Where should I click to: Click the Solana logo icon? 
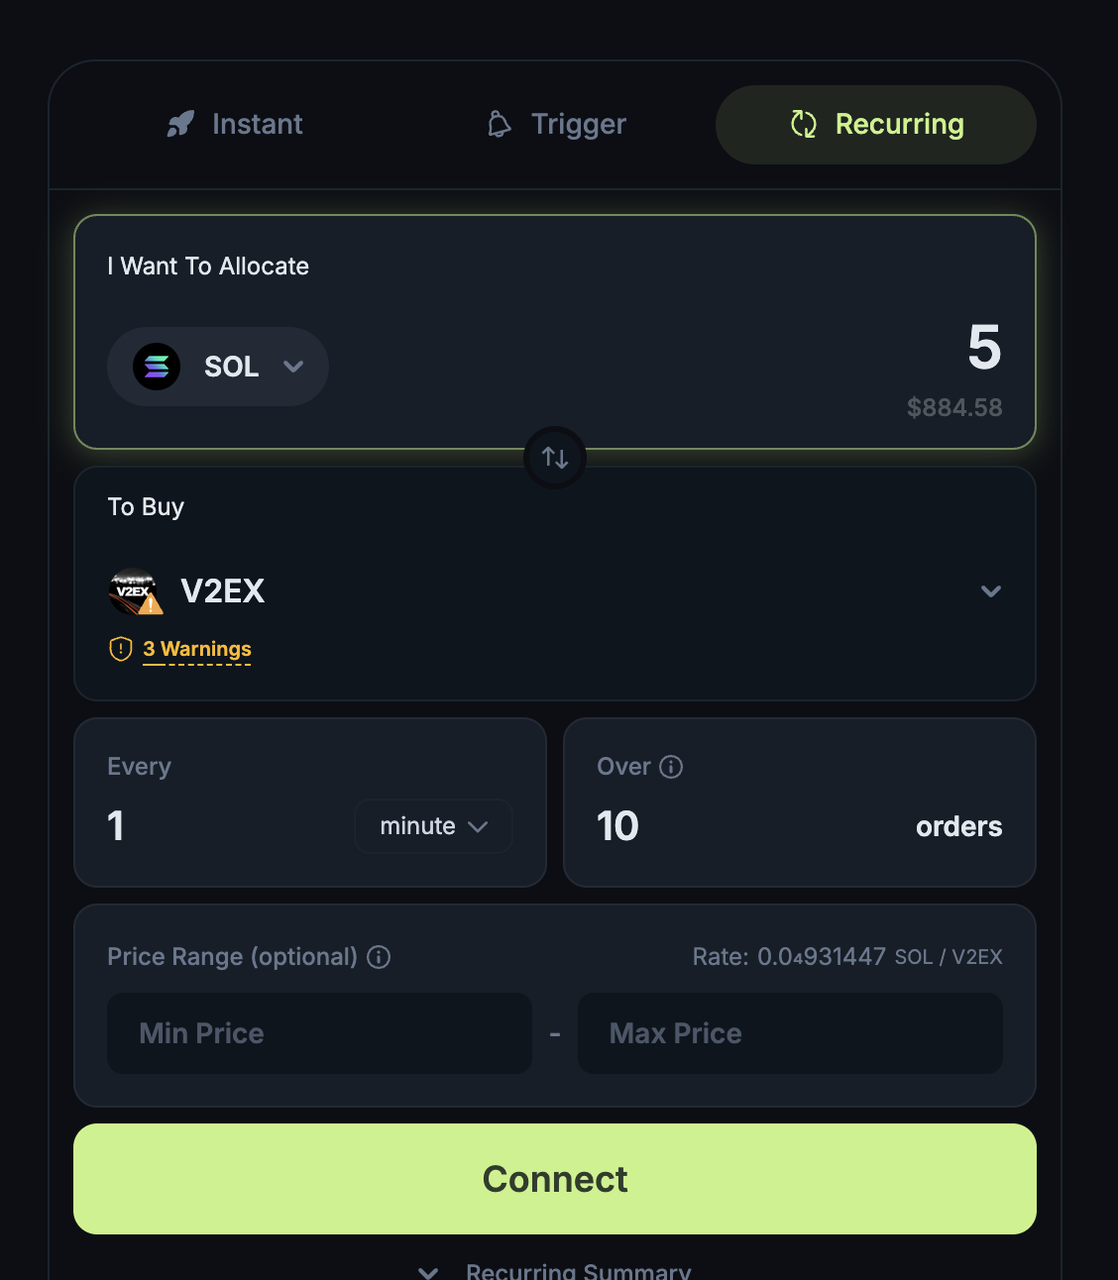point(157,367)
